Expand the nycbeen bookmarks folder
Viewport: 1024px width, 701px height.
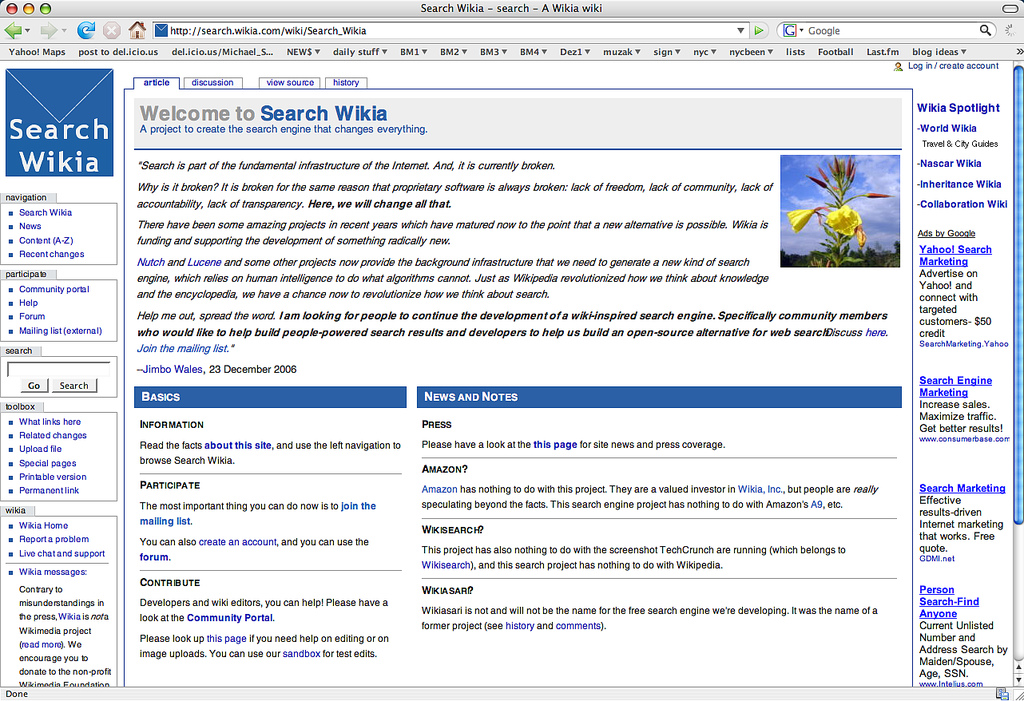click(751, 52)
